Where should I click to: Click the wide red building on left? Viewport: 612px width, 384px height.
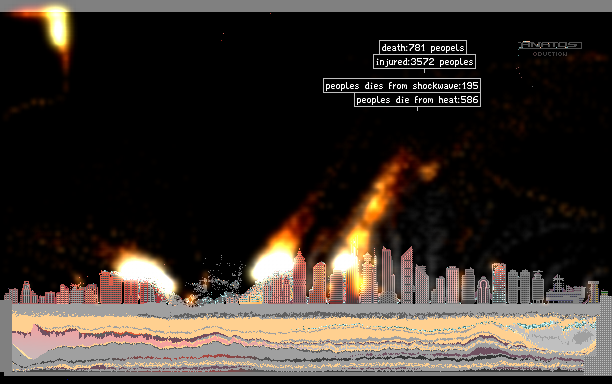pyautogui.click(x=111, y=288)
